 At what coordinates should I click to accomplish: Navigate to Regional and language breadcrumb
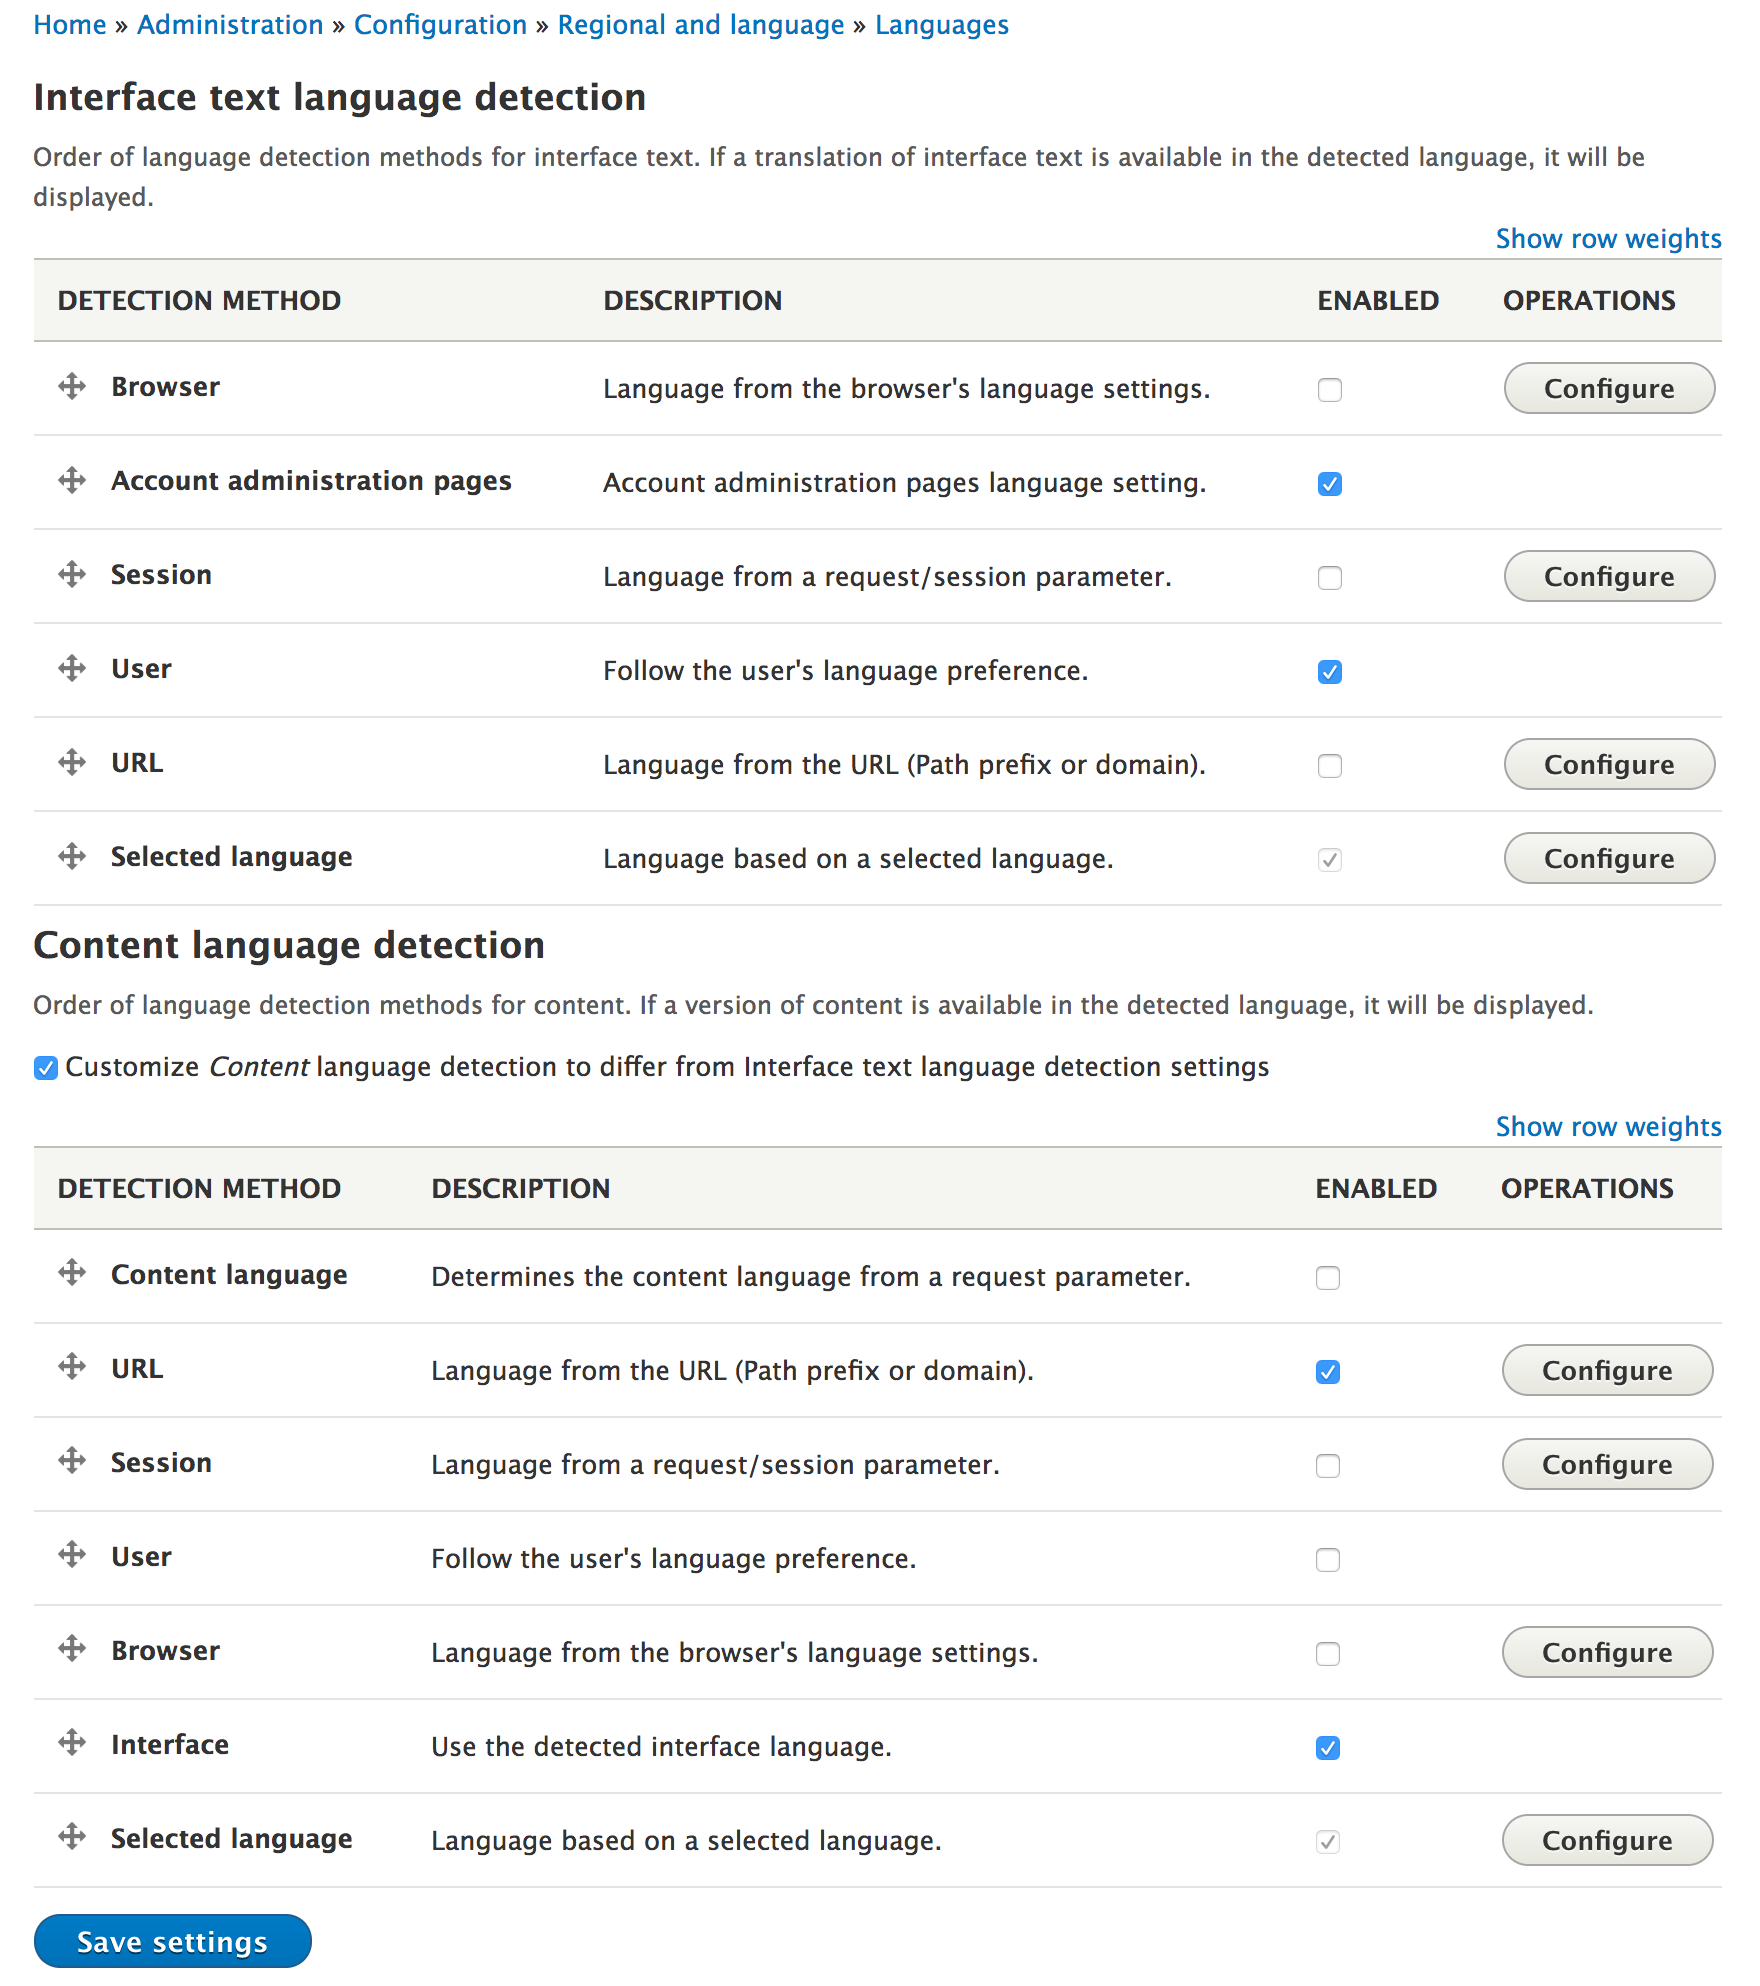point(701,24)
